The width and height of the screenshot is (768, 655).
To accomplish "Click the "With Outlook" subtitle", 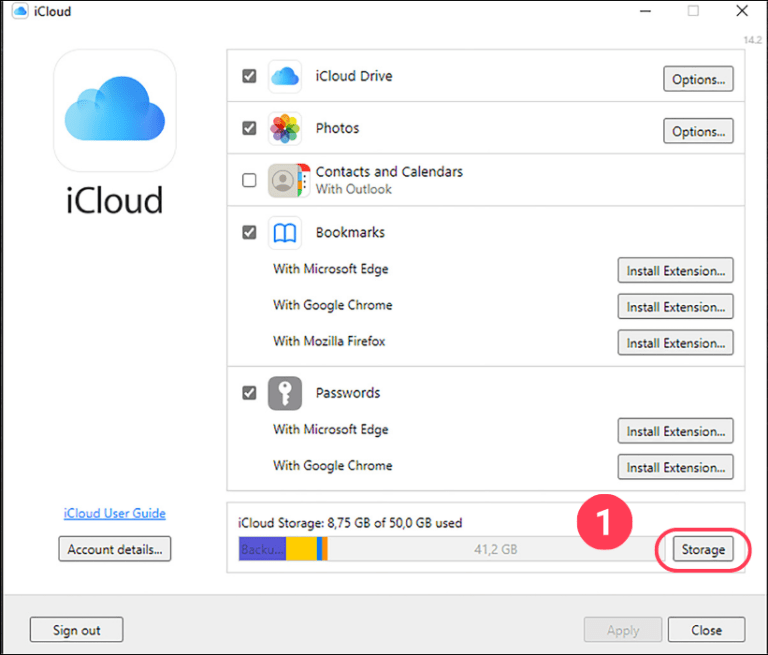I will pyautogui.click(x=353, y=189).
